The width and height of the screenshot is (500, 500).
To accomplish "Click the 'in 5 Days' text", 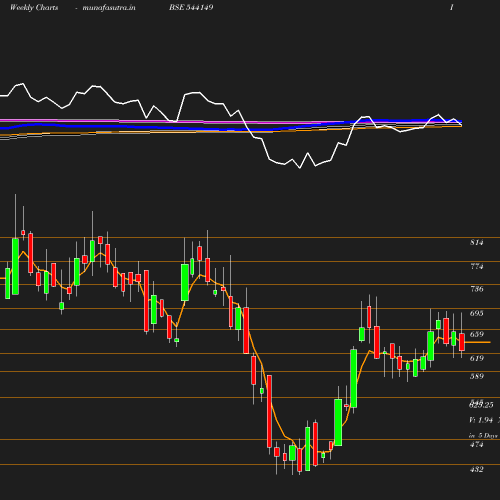I will [483, 436].
